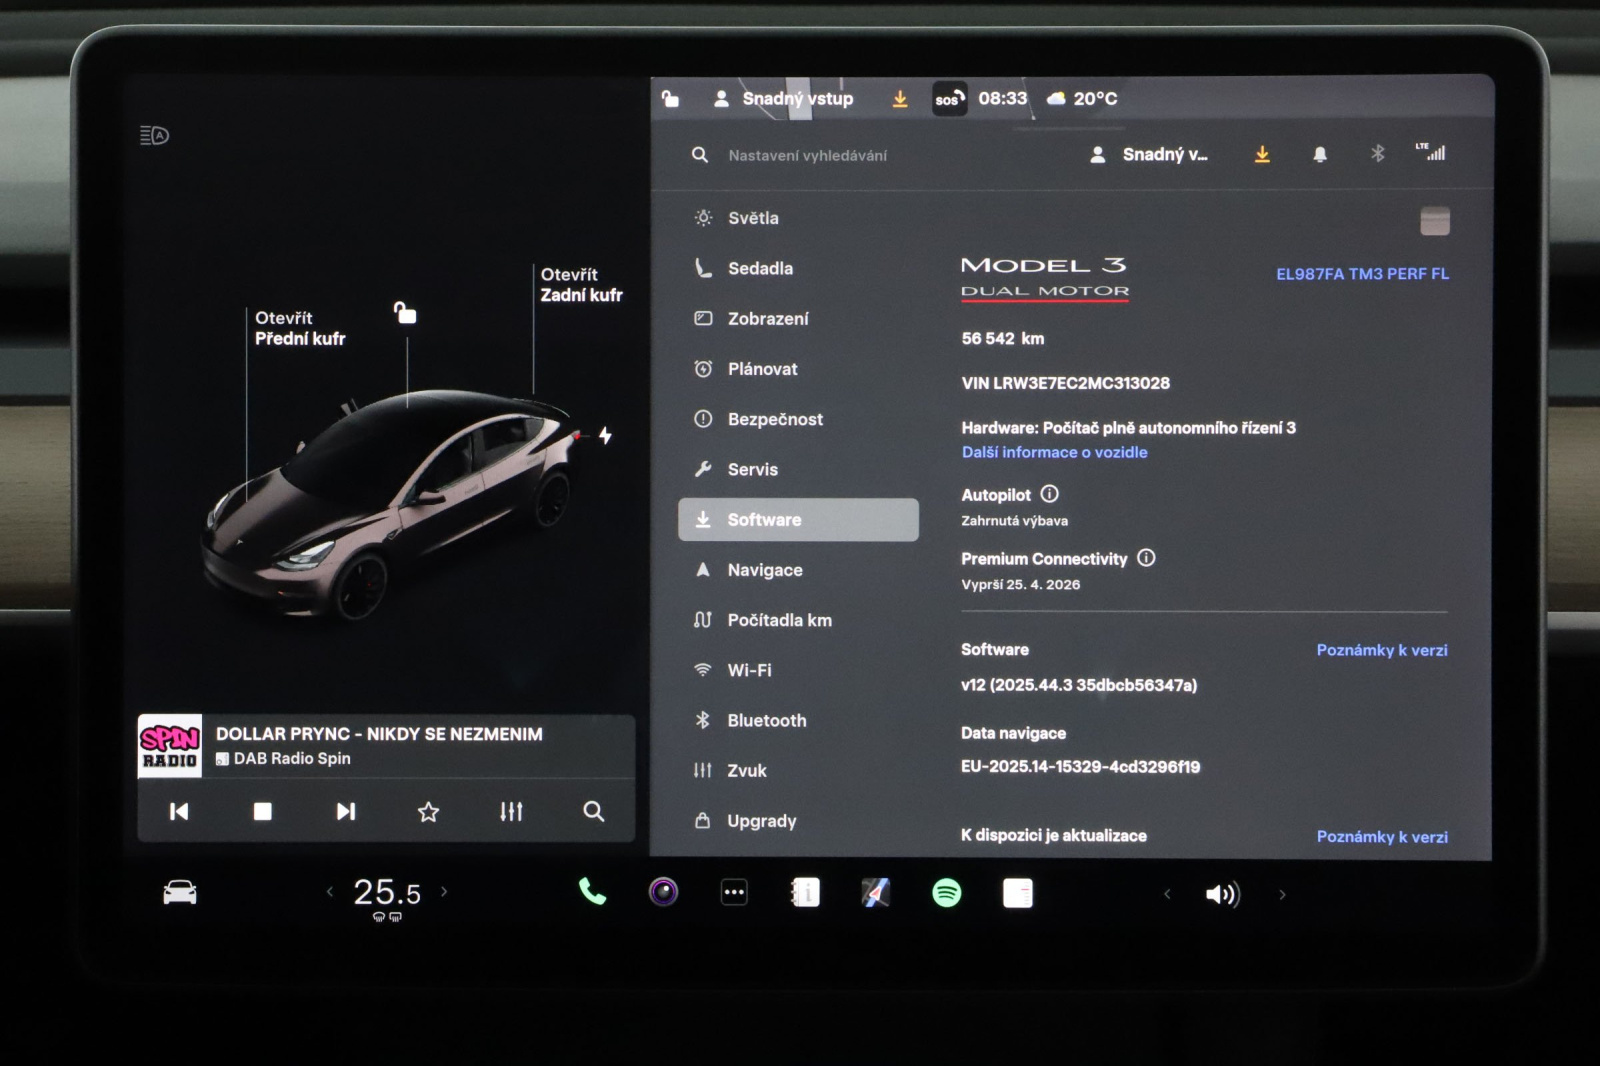Tap the notification bell icon
The image size is (1600, 1066).
pyautogui.click(x=1320, y=154)
